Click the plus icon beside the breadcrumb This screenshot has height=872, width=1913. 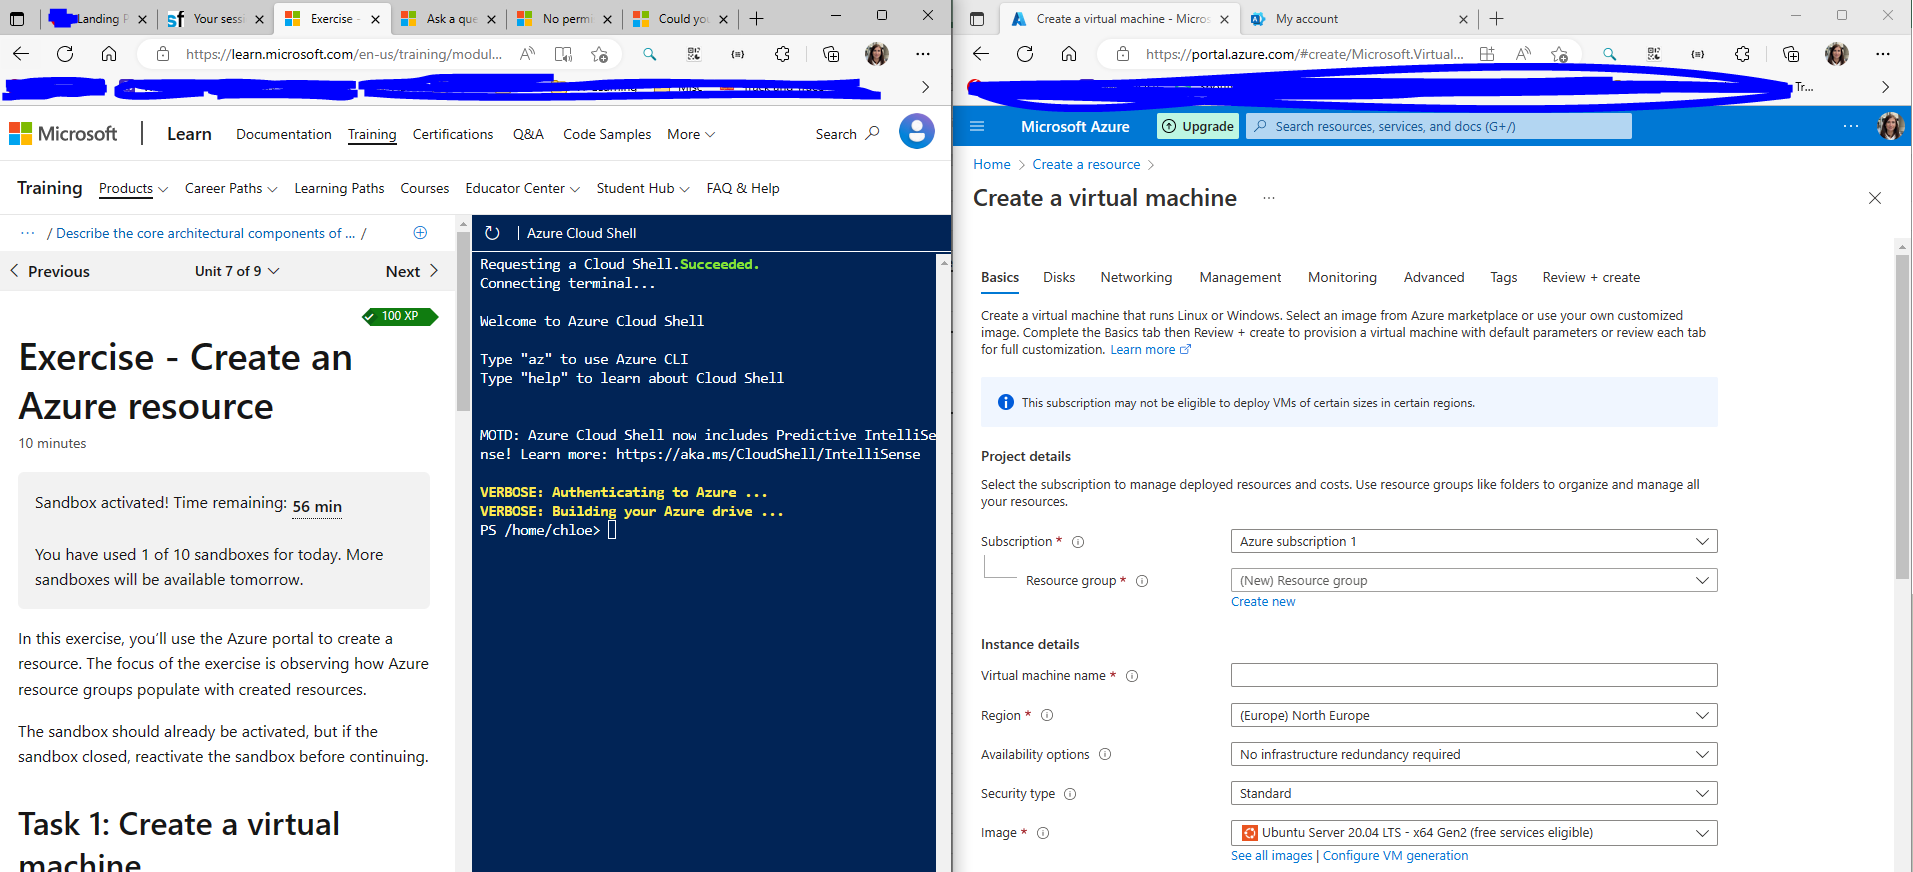(x=420, y=233)
